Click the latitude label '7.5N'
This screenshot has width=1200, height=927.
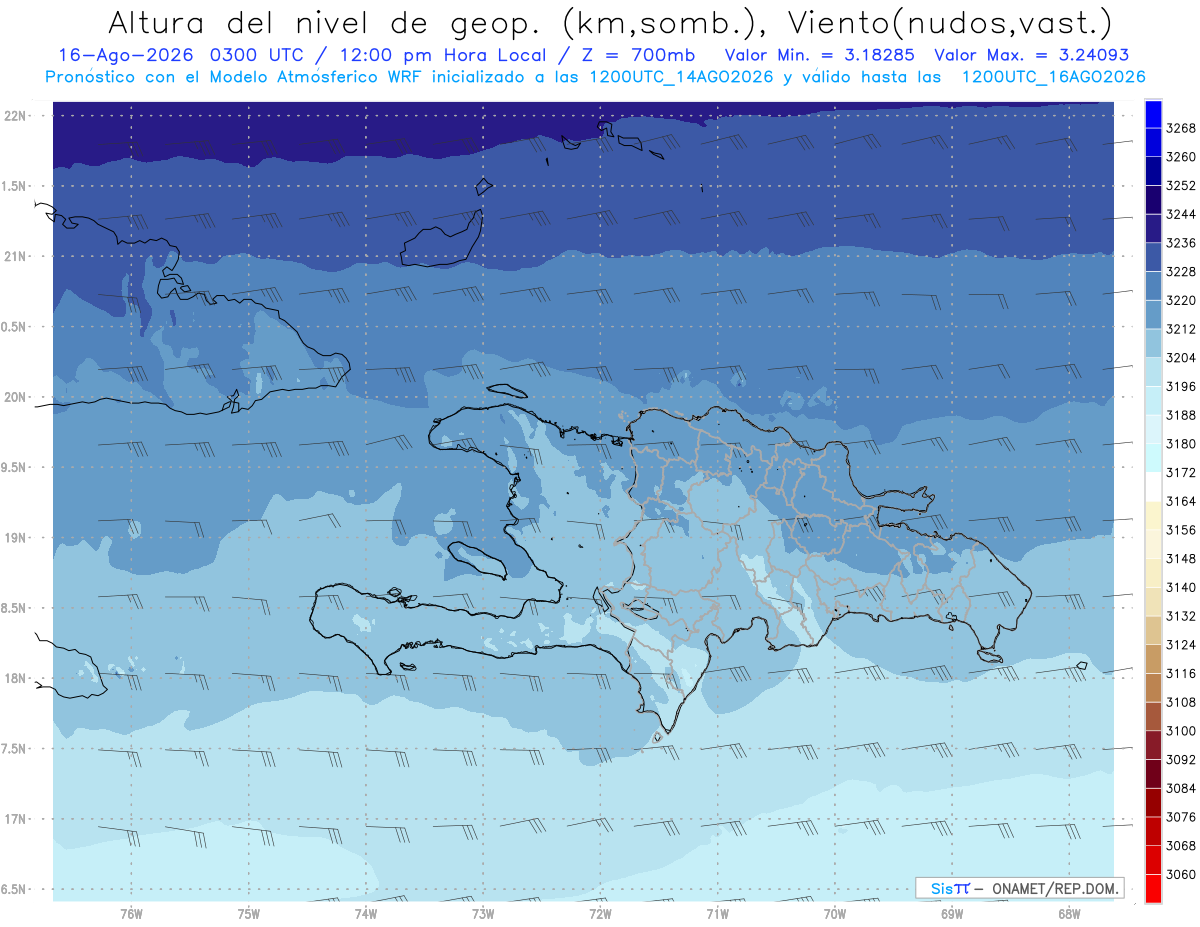pyautogui.click(x=16, y=749)
